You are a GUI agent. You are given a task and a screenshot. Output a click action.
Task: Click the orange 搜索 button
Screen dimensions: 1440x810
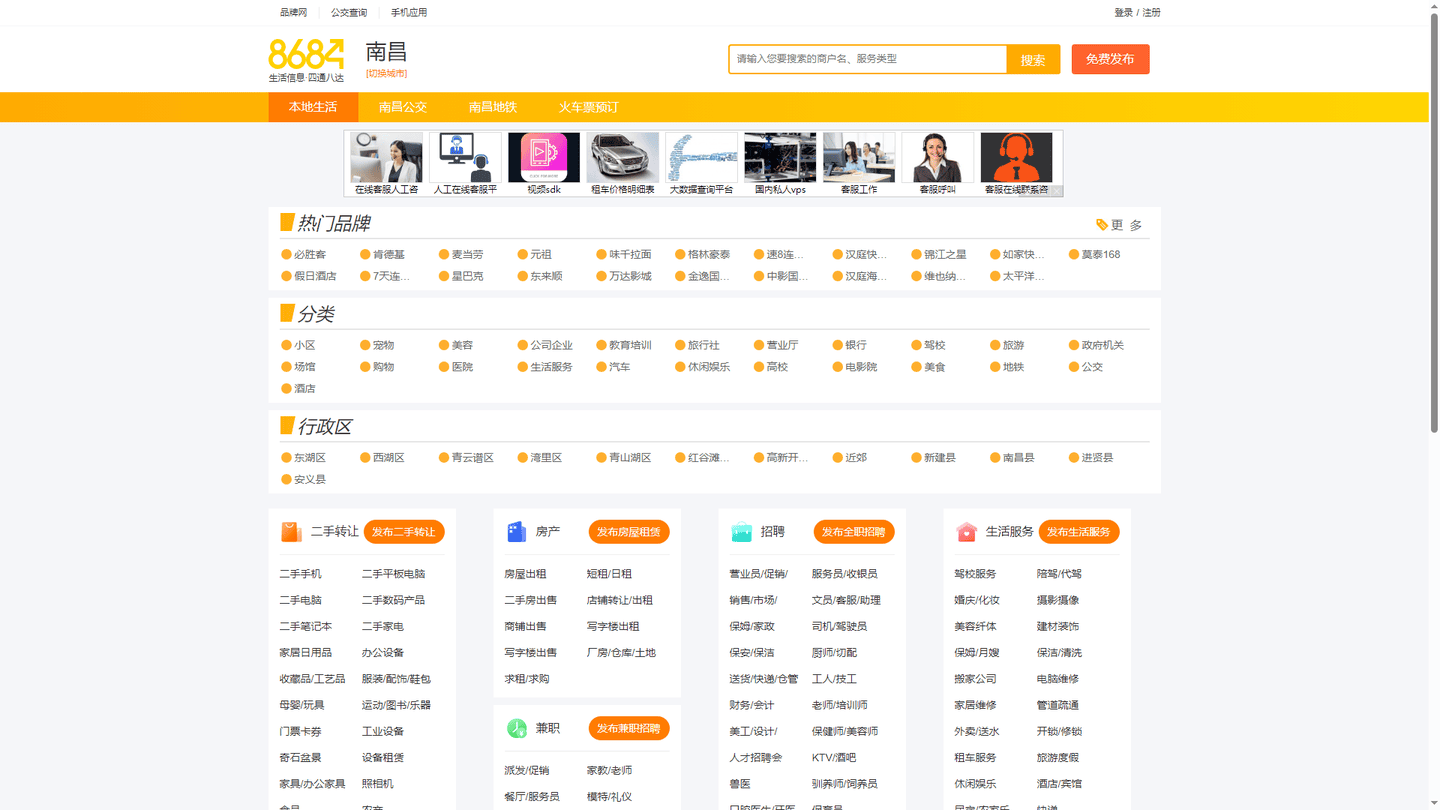pyautogui.click(x=1033, y=59)
